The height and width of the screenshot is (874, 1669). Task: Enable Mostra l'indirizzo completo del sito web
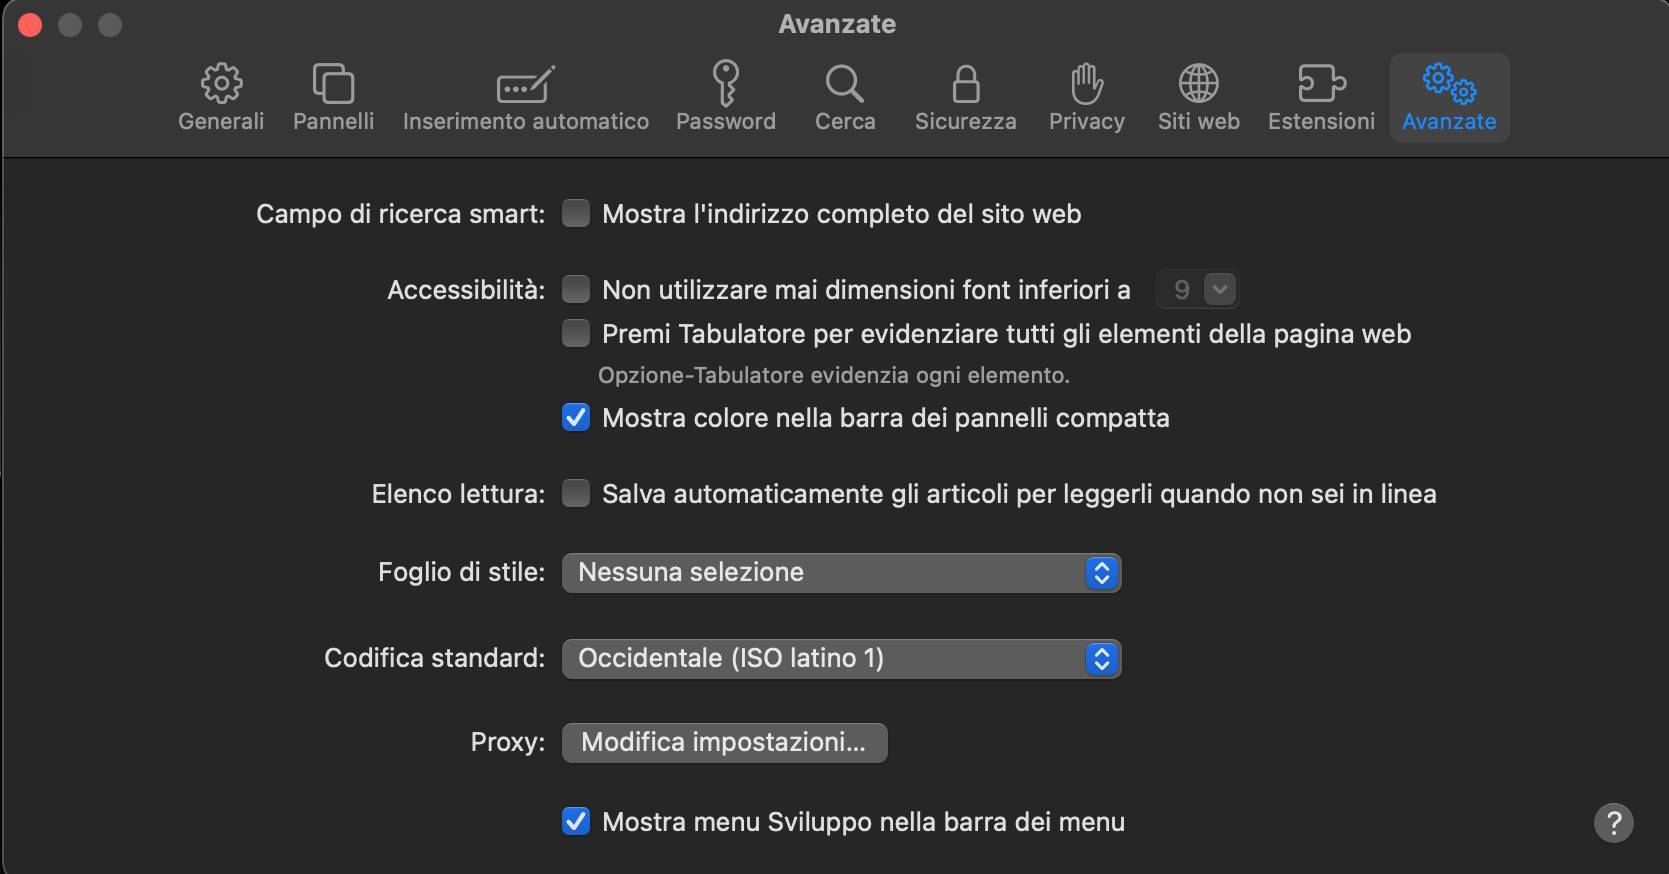(x=576, y=213)
